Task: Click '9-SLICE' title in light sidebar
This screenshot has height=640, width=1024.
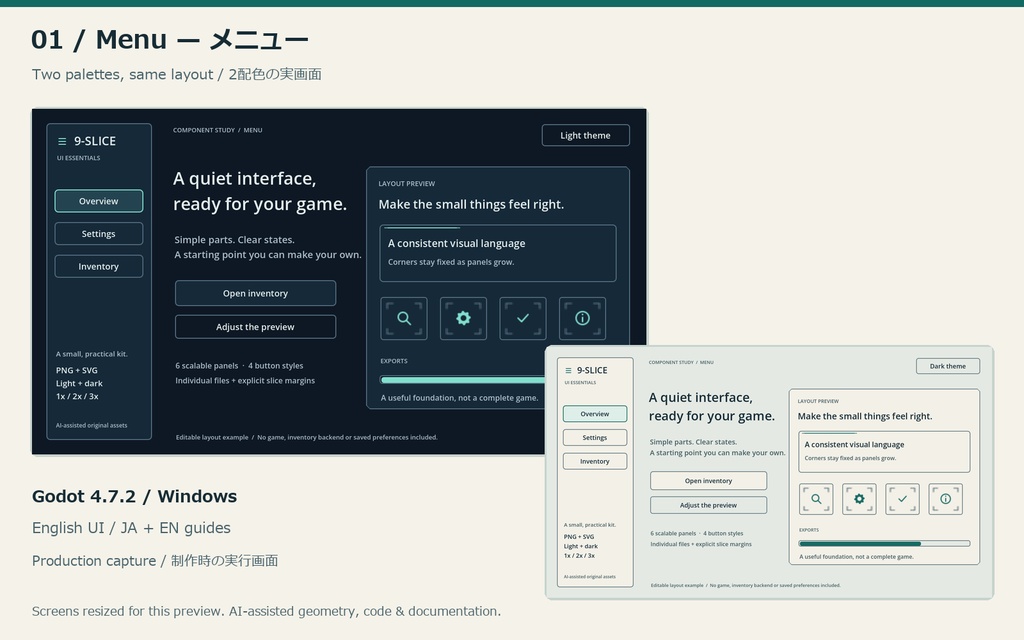Action: pos(592,370)
